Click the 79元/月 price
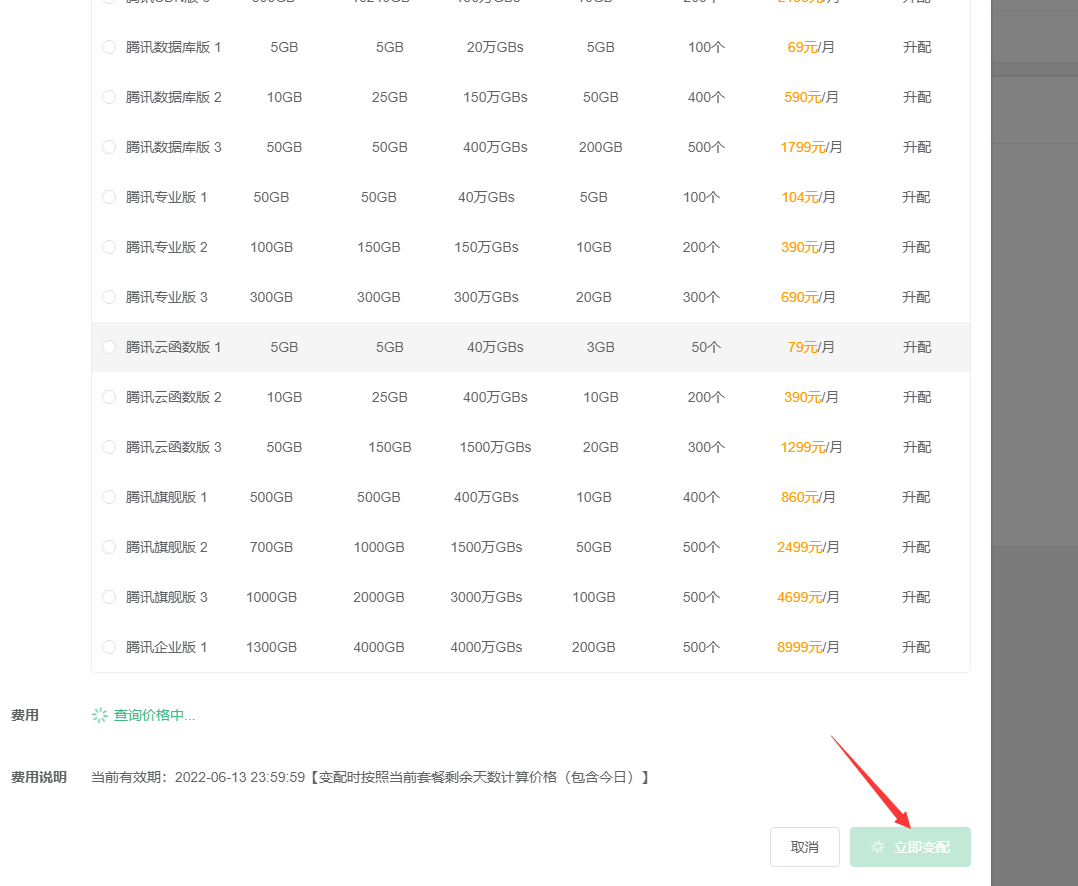Image resolution: width=1078 pixels, height=886 pixels. coord(811,347)
